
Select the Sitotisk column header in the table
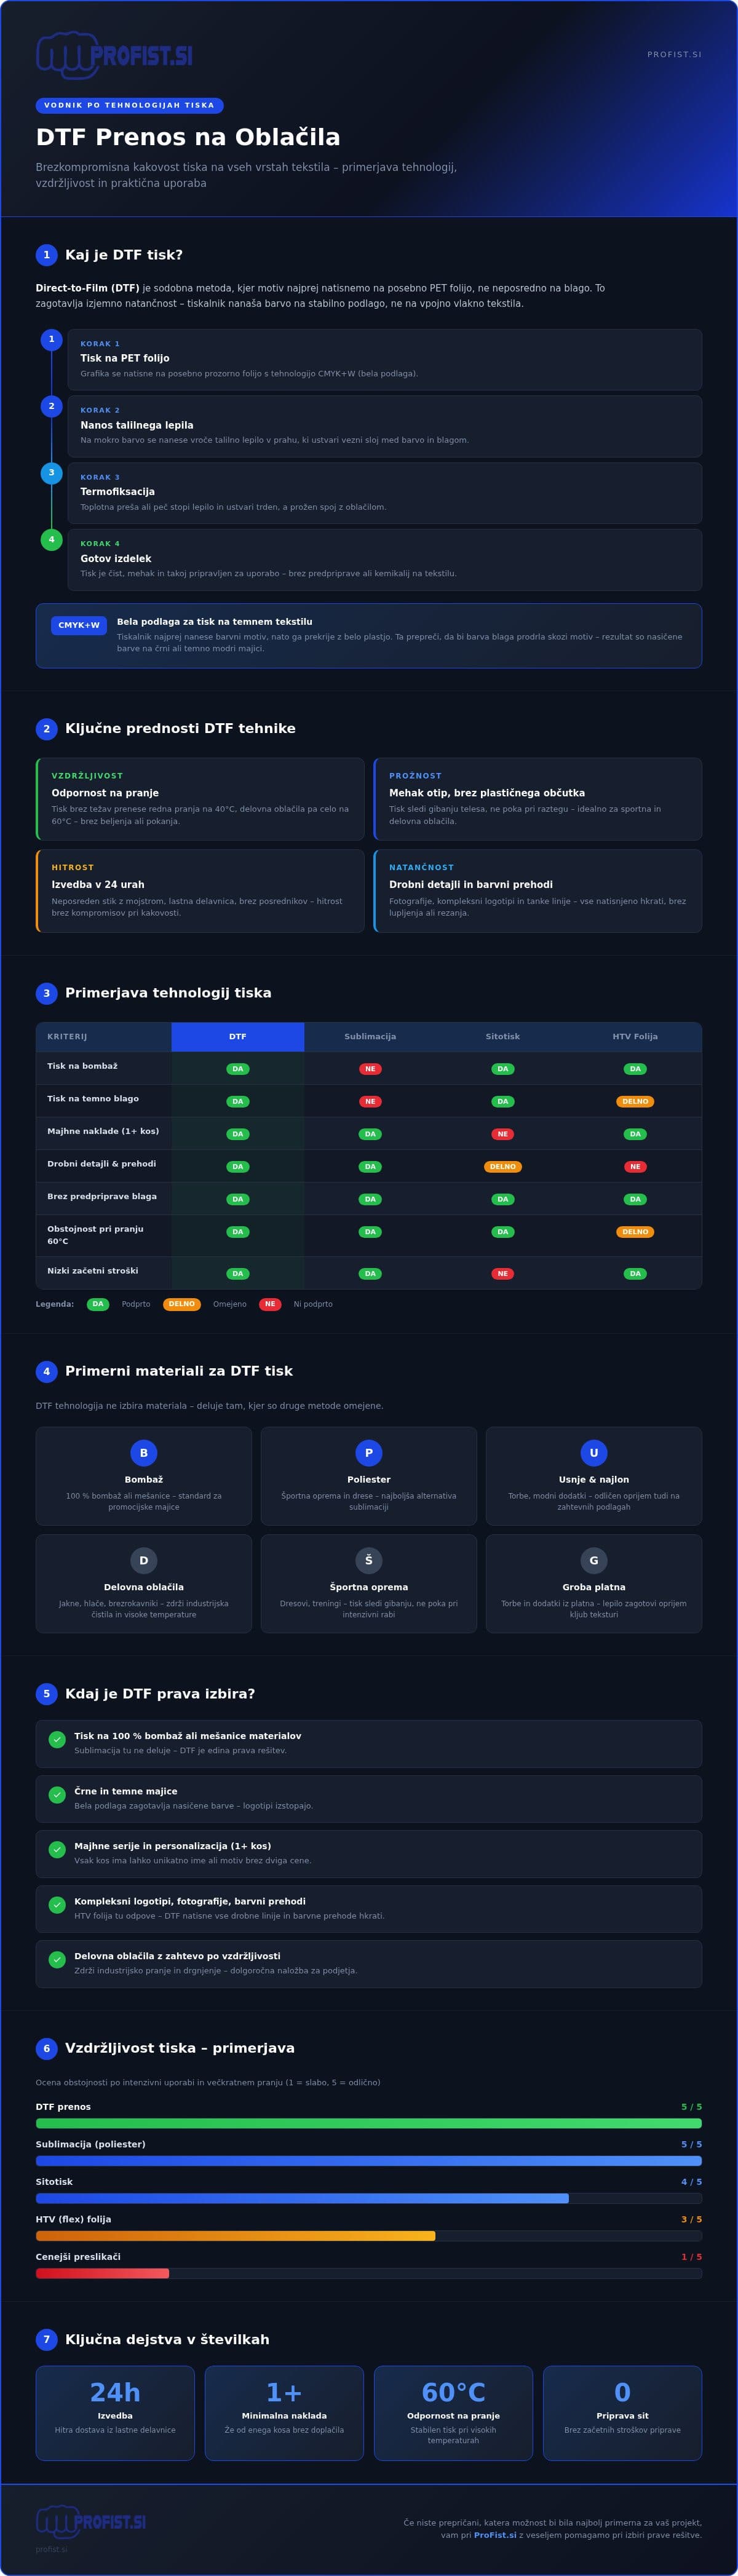click(503, 1037)
